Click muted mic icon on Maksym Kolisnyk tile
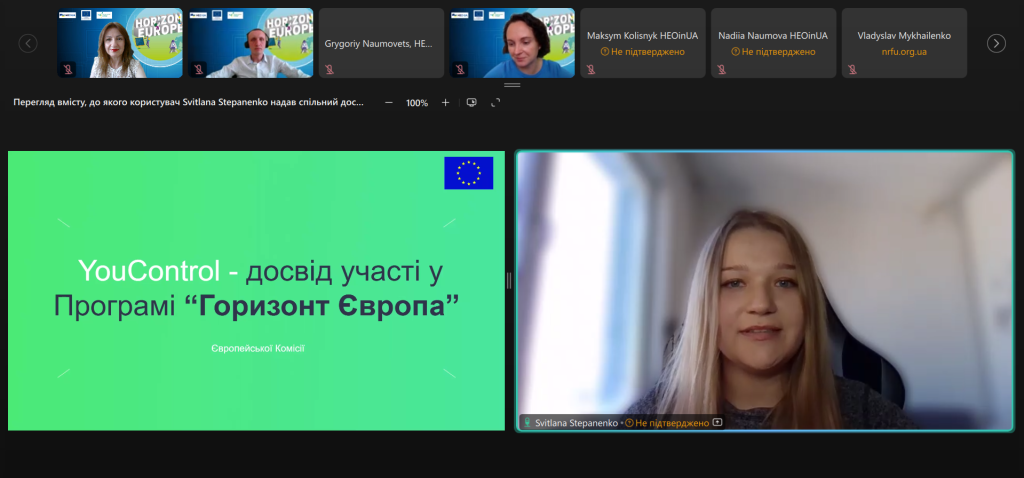The height and width of the screenshot is (478, 1024). [591, 69]
